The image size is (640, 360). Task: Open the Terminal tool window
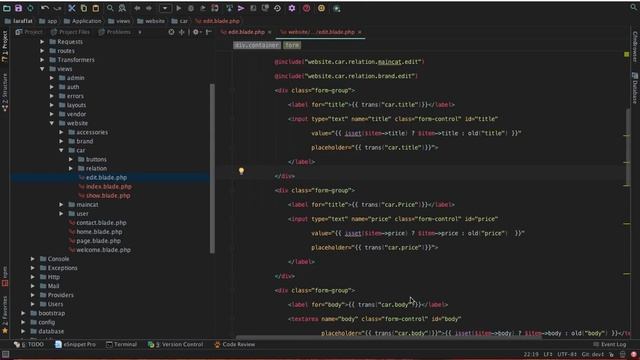coord(122,344)
